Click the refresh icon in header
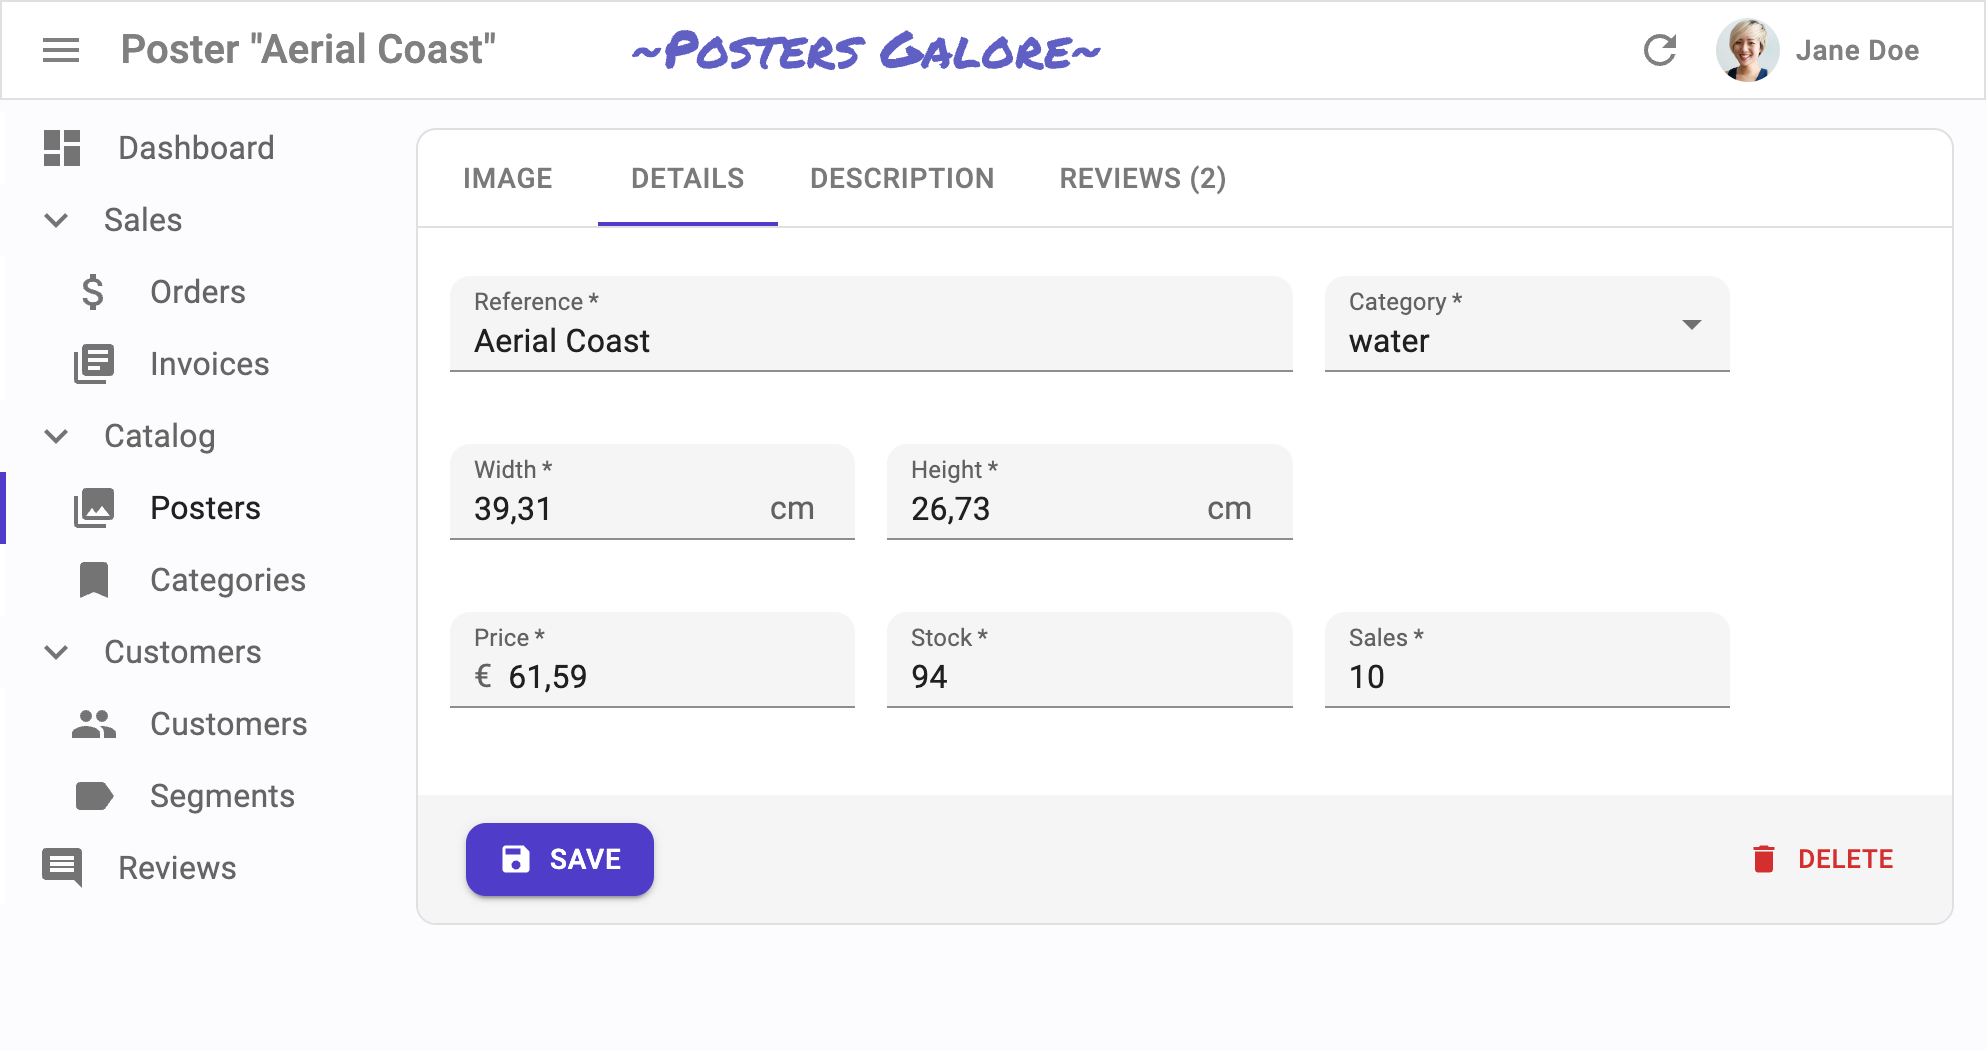 pyautogui.click(x=1659, y=50)
